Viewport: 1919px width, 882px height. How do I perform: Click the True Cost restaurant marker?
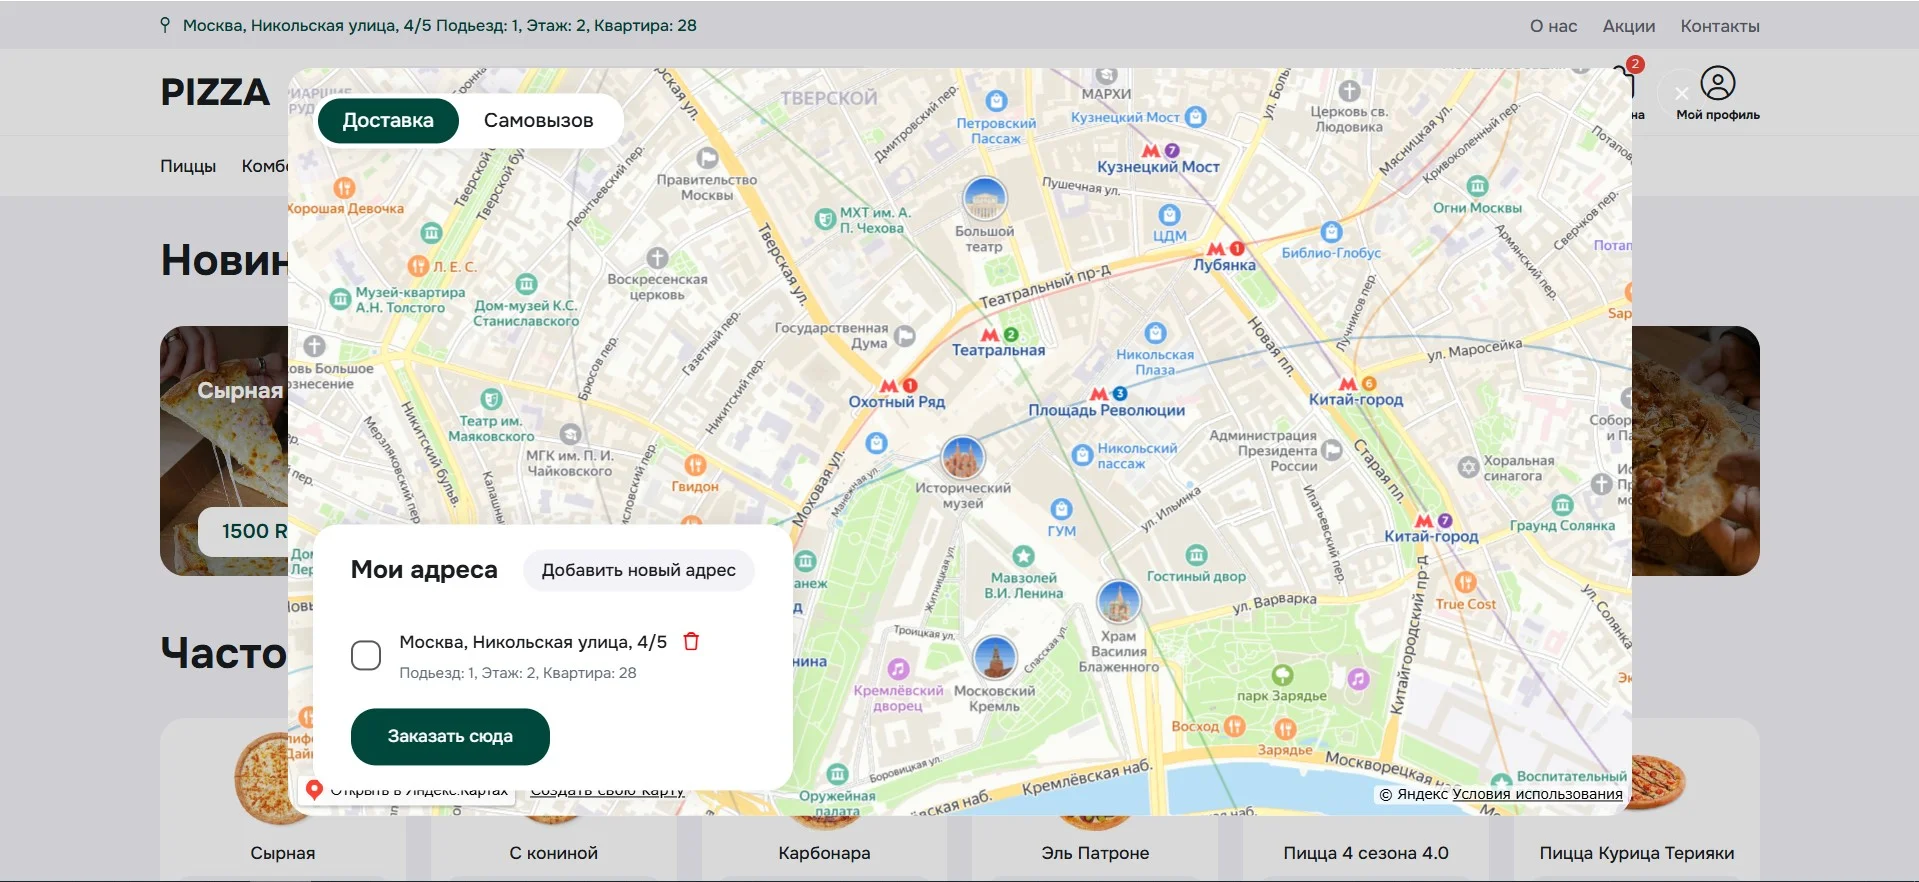pos(1465,583)
